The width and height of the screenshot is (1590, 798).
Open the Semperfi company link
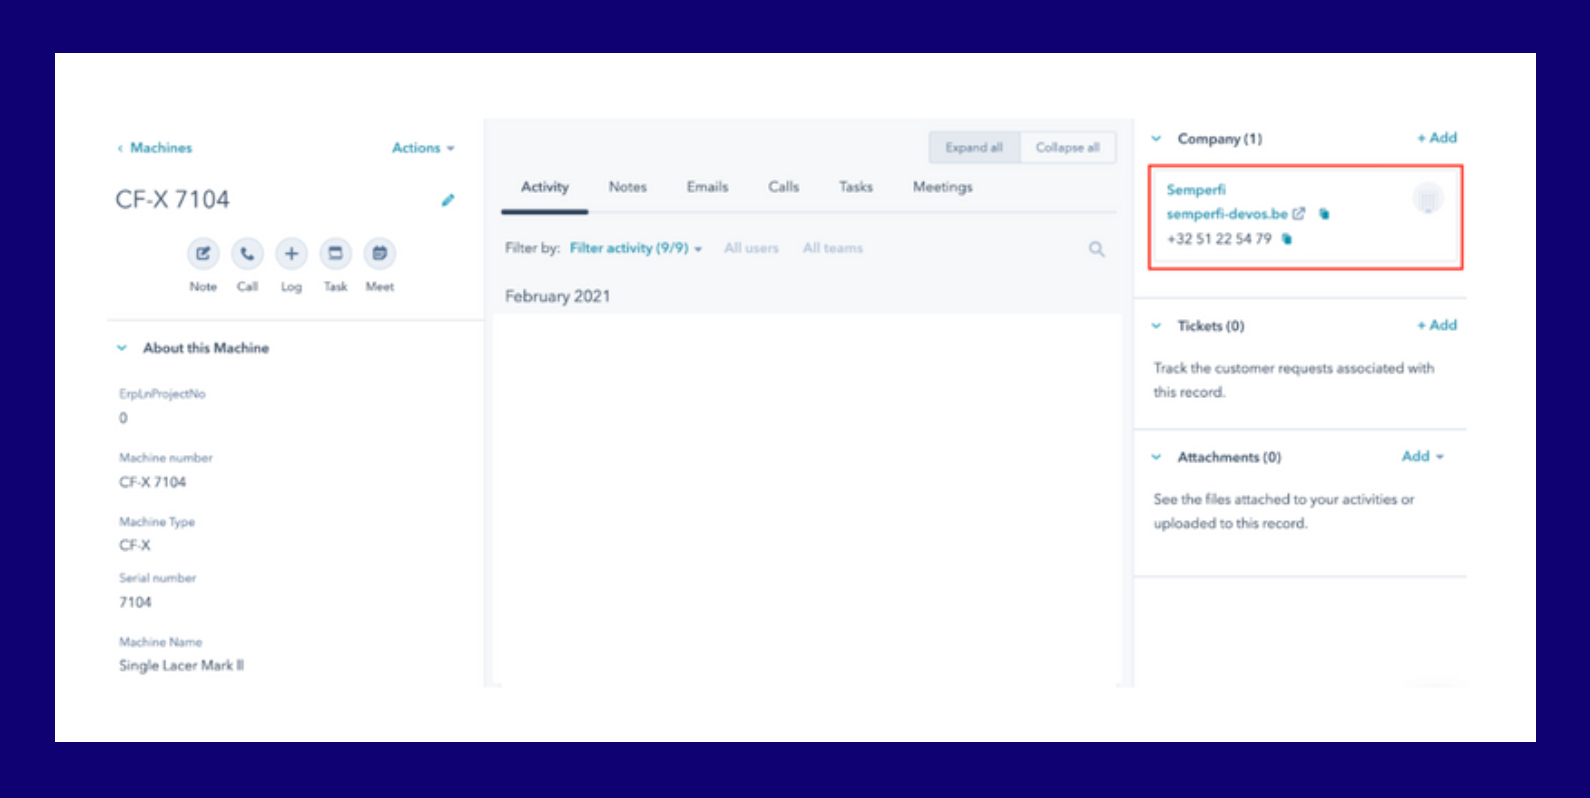[x=1196, y=190]
